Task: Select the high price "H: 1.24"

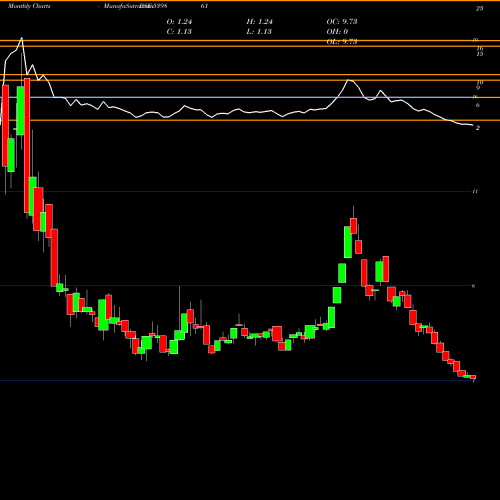Action: tap(259, 22)
